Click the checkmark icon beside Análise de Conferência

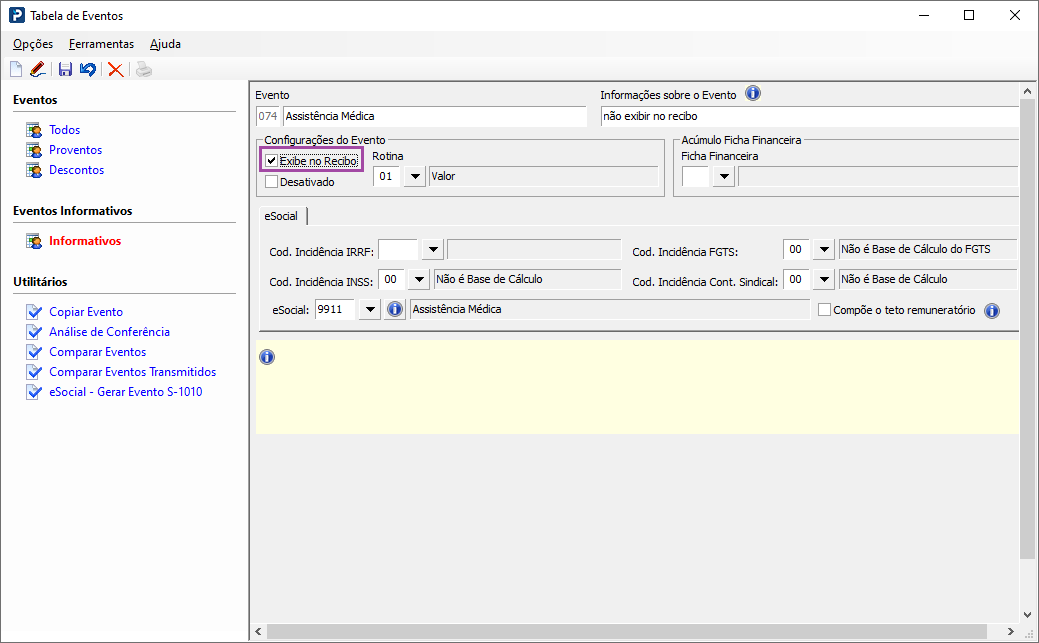[x=34, y=331]
